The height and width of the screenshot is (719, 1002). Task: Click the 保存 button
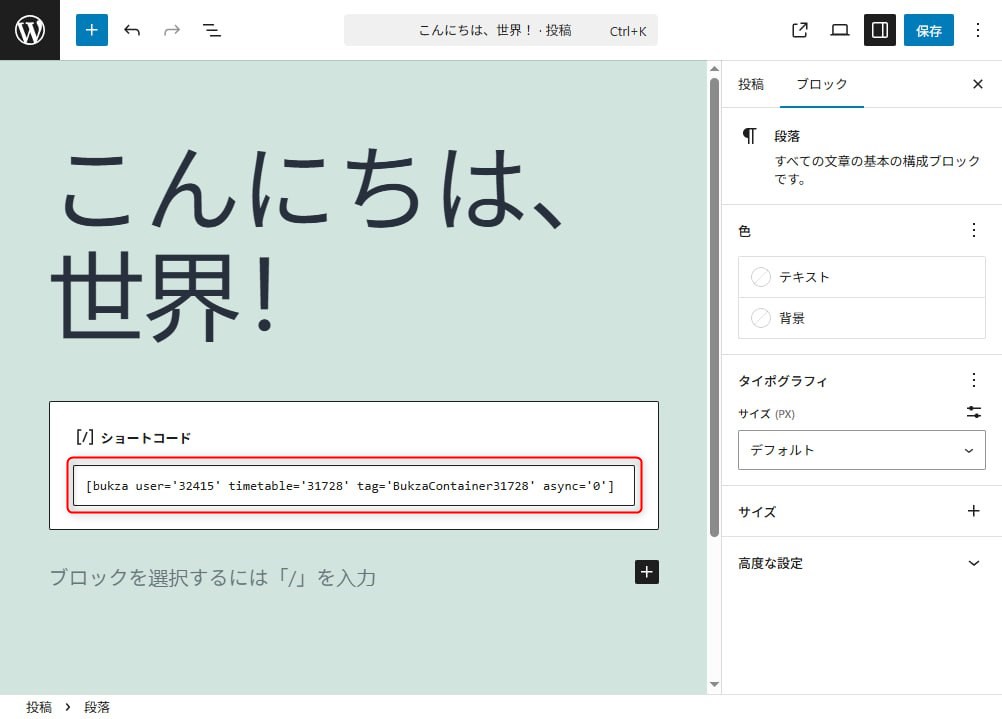coord(928,30)
